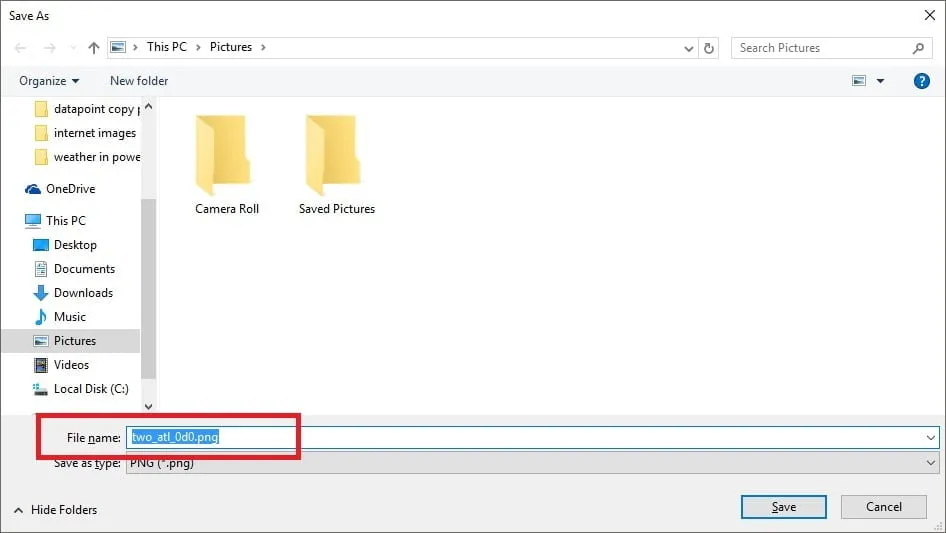Select the Camera Roll folder
Viewport: 946px width, 533px height.
tap(227, 165)
